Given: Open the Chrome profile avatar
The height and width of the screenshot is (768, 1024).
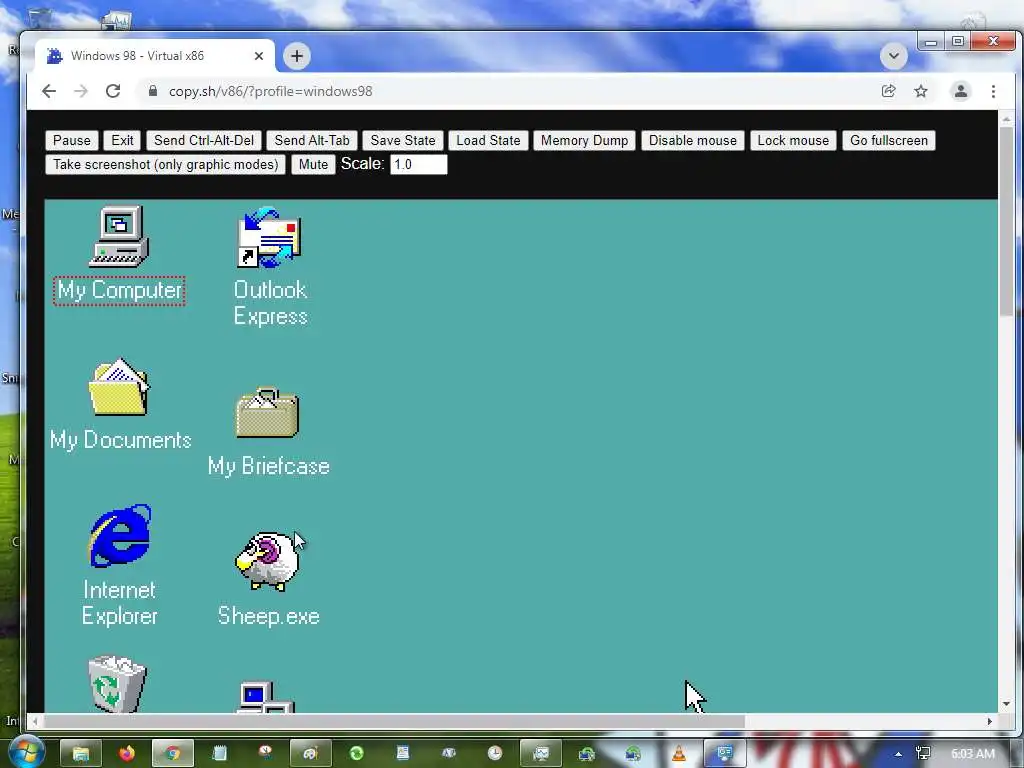Looking at the screenshot, I should tap(961, 91).
